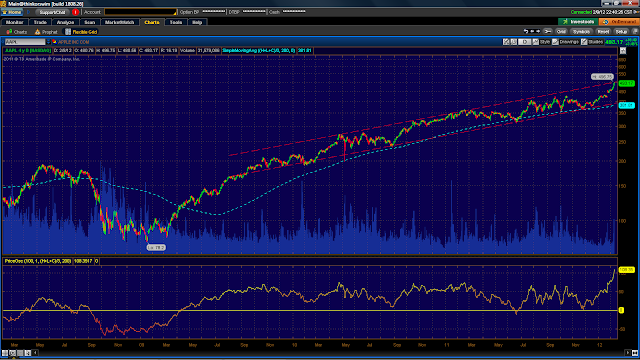Switch to the Trade tab
Screen dimensions: 640x360
coord(40,22)
